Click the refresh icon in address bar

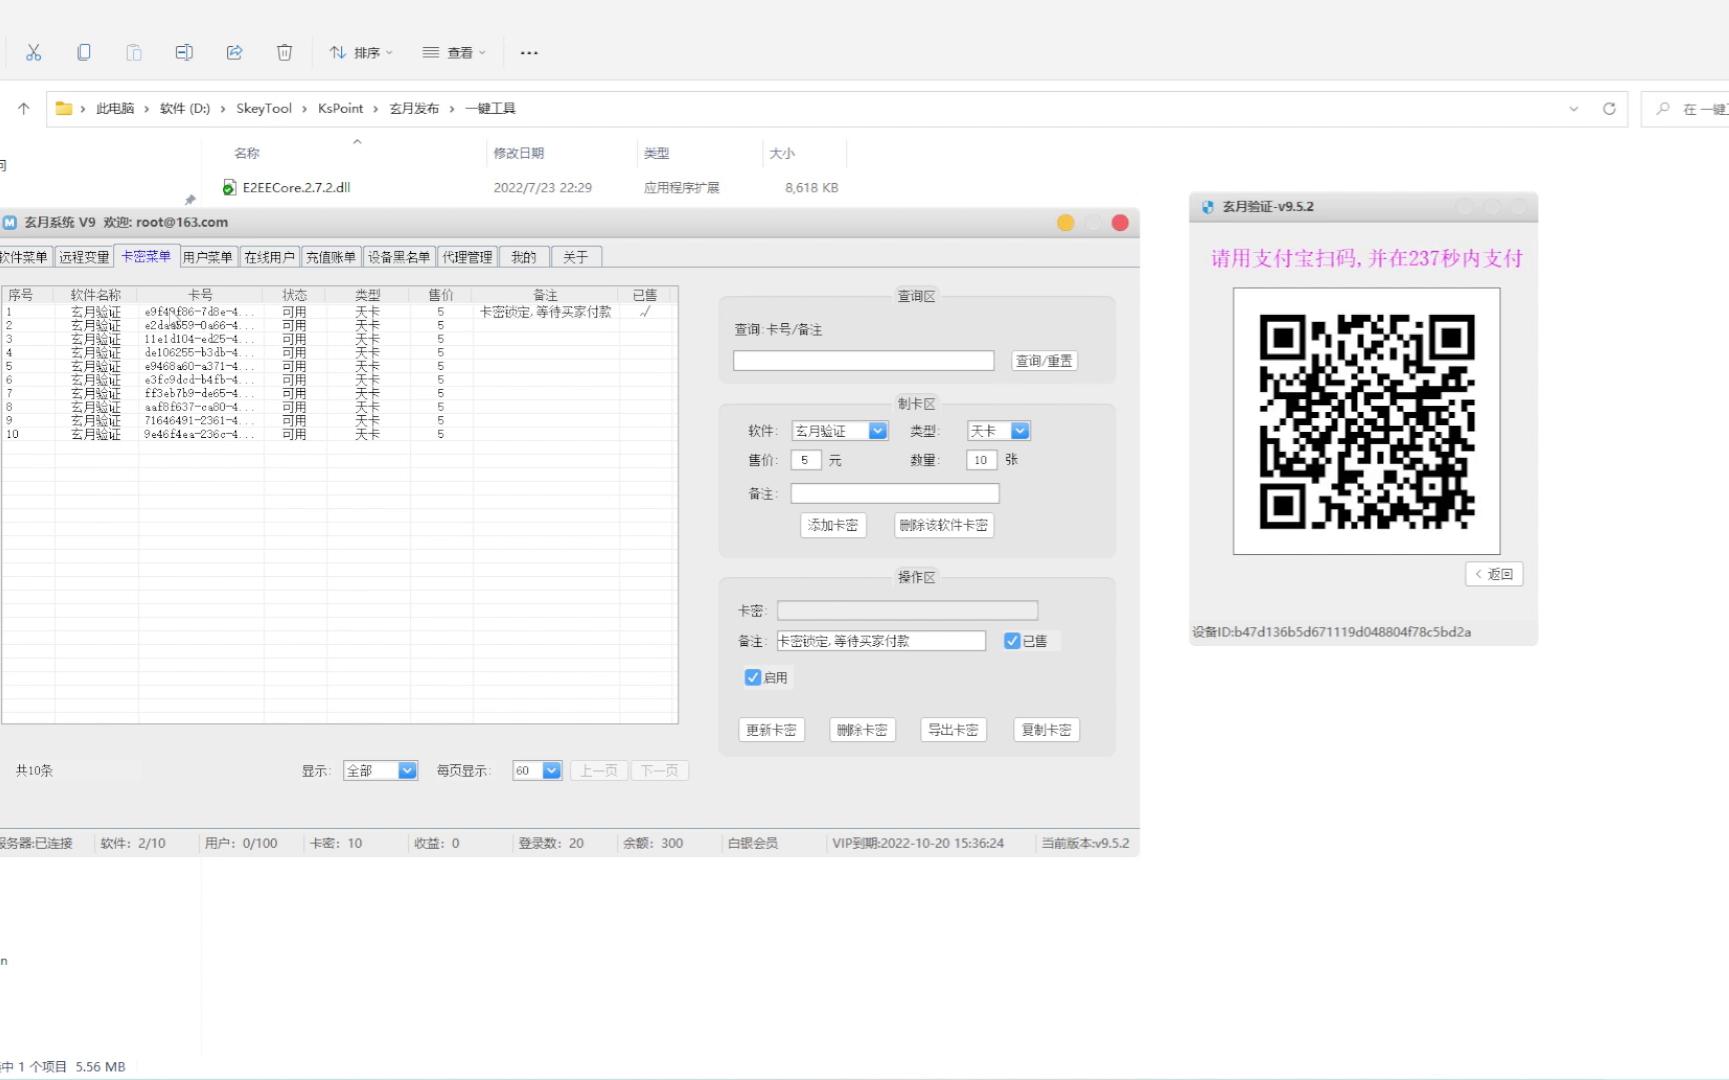[x=1609, y=108]
